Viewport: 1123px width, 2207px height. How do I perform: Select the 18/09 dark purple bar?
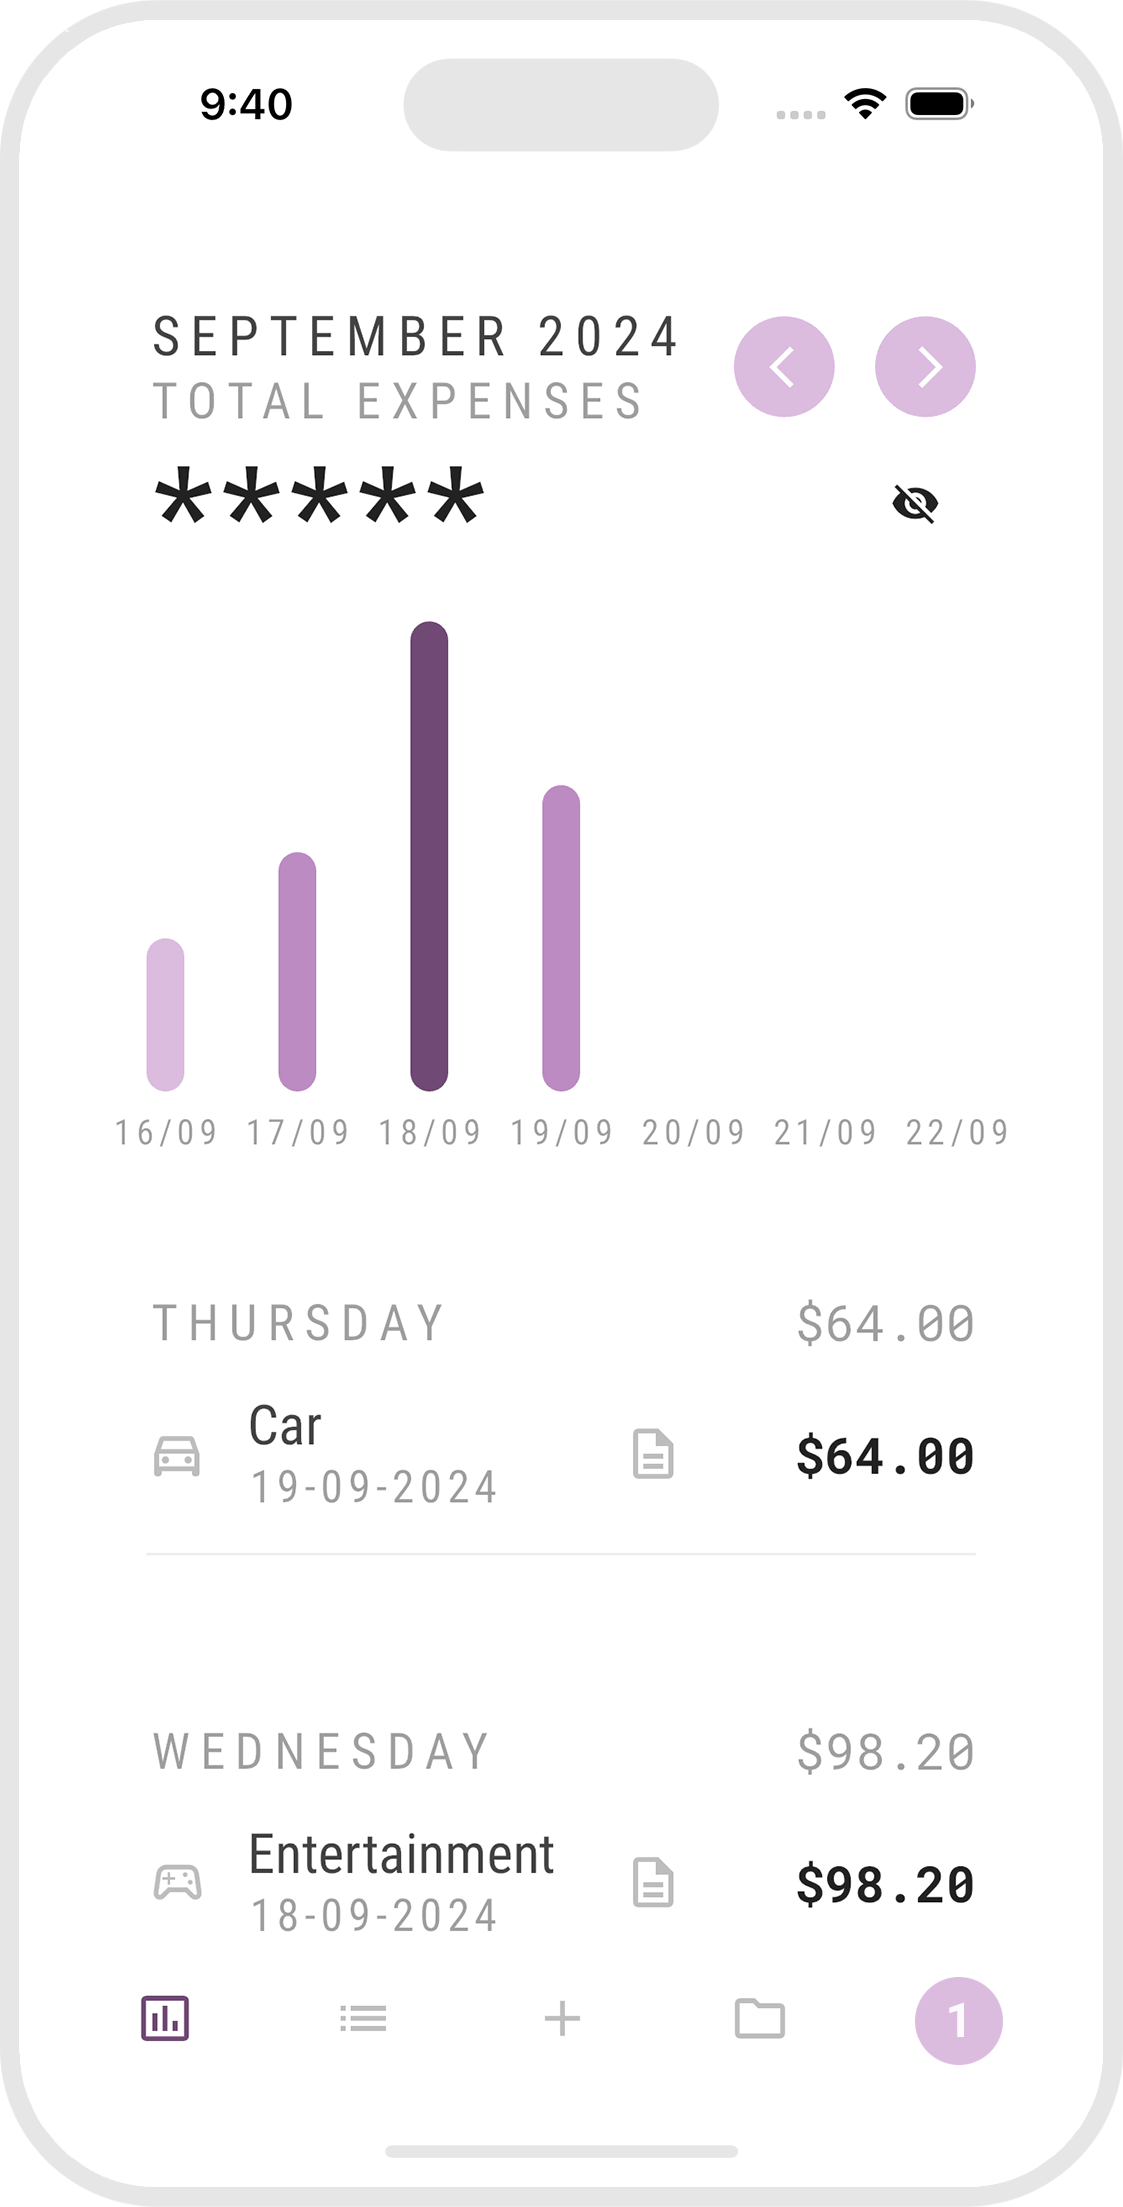[x=429, y=856]
